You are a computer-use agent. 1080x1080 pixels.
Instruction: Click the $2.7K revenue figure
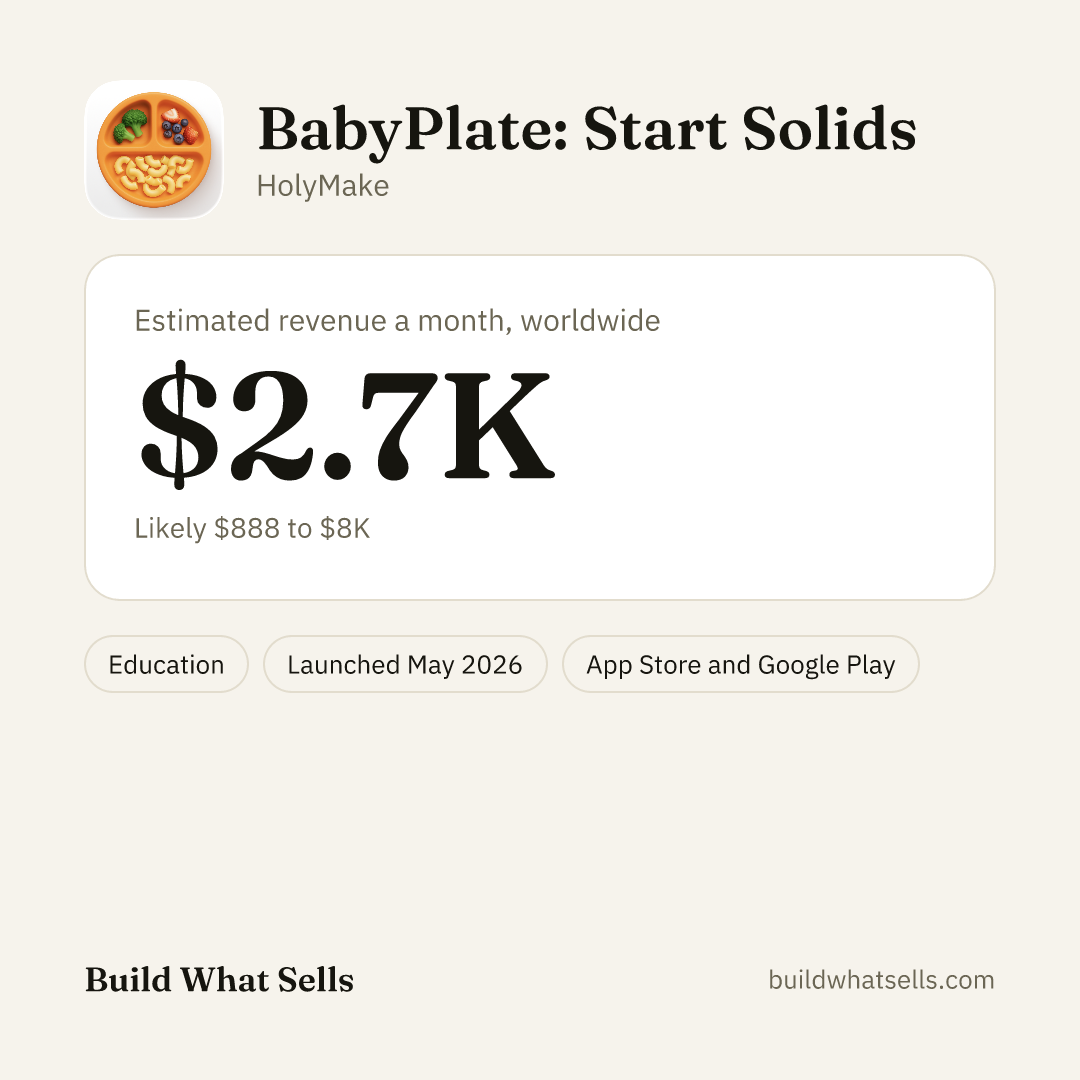click(346, 424)
